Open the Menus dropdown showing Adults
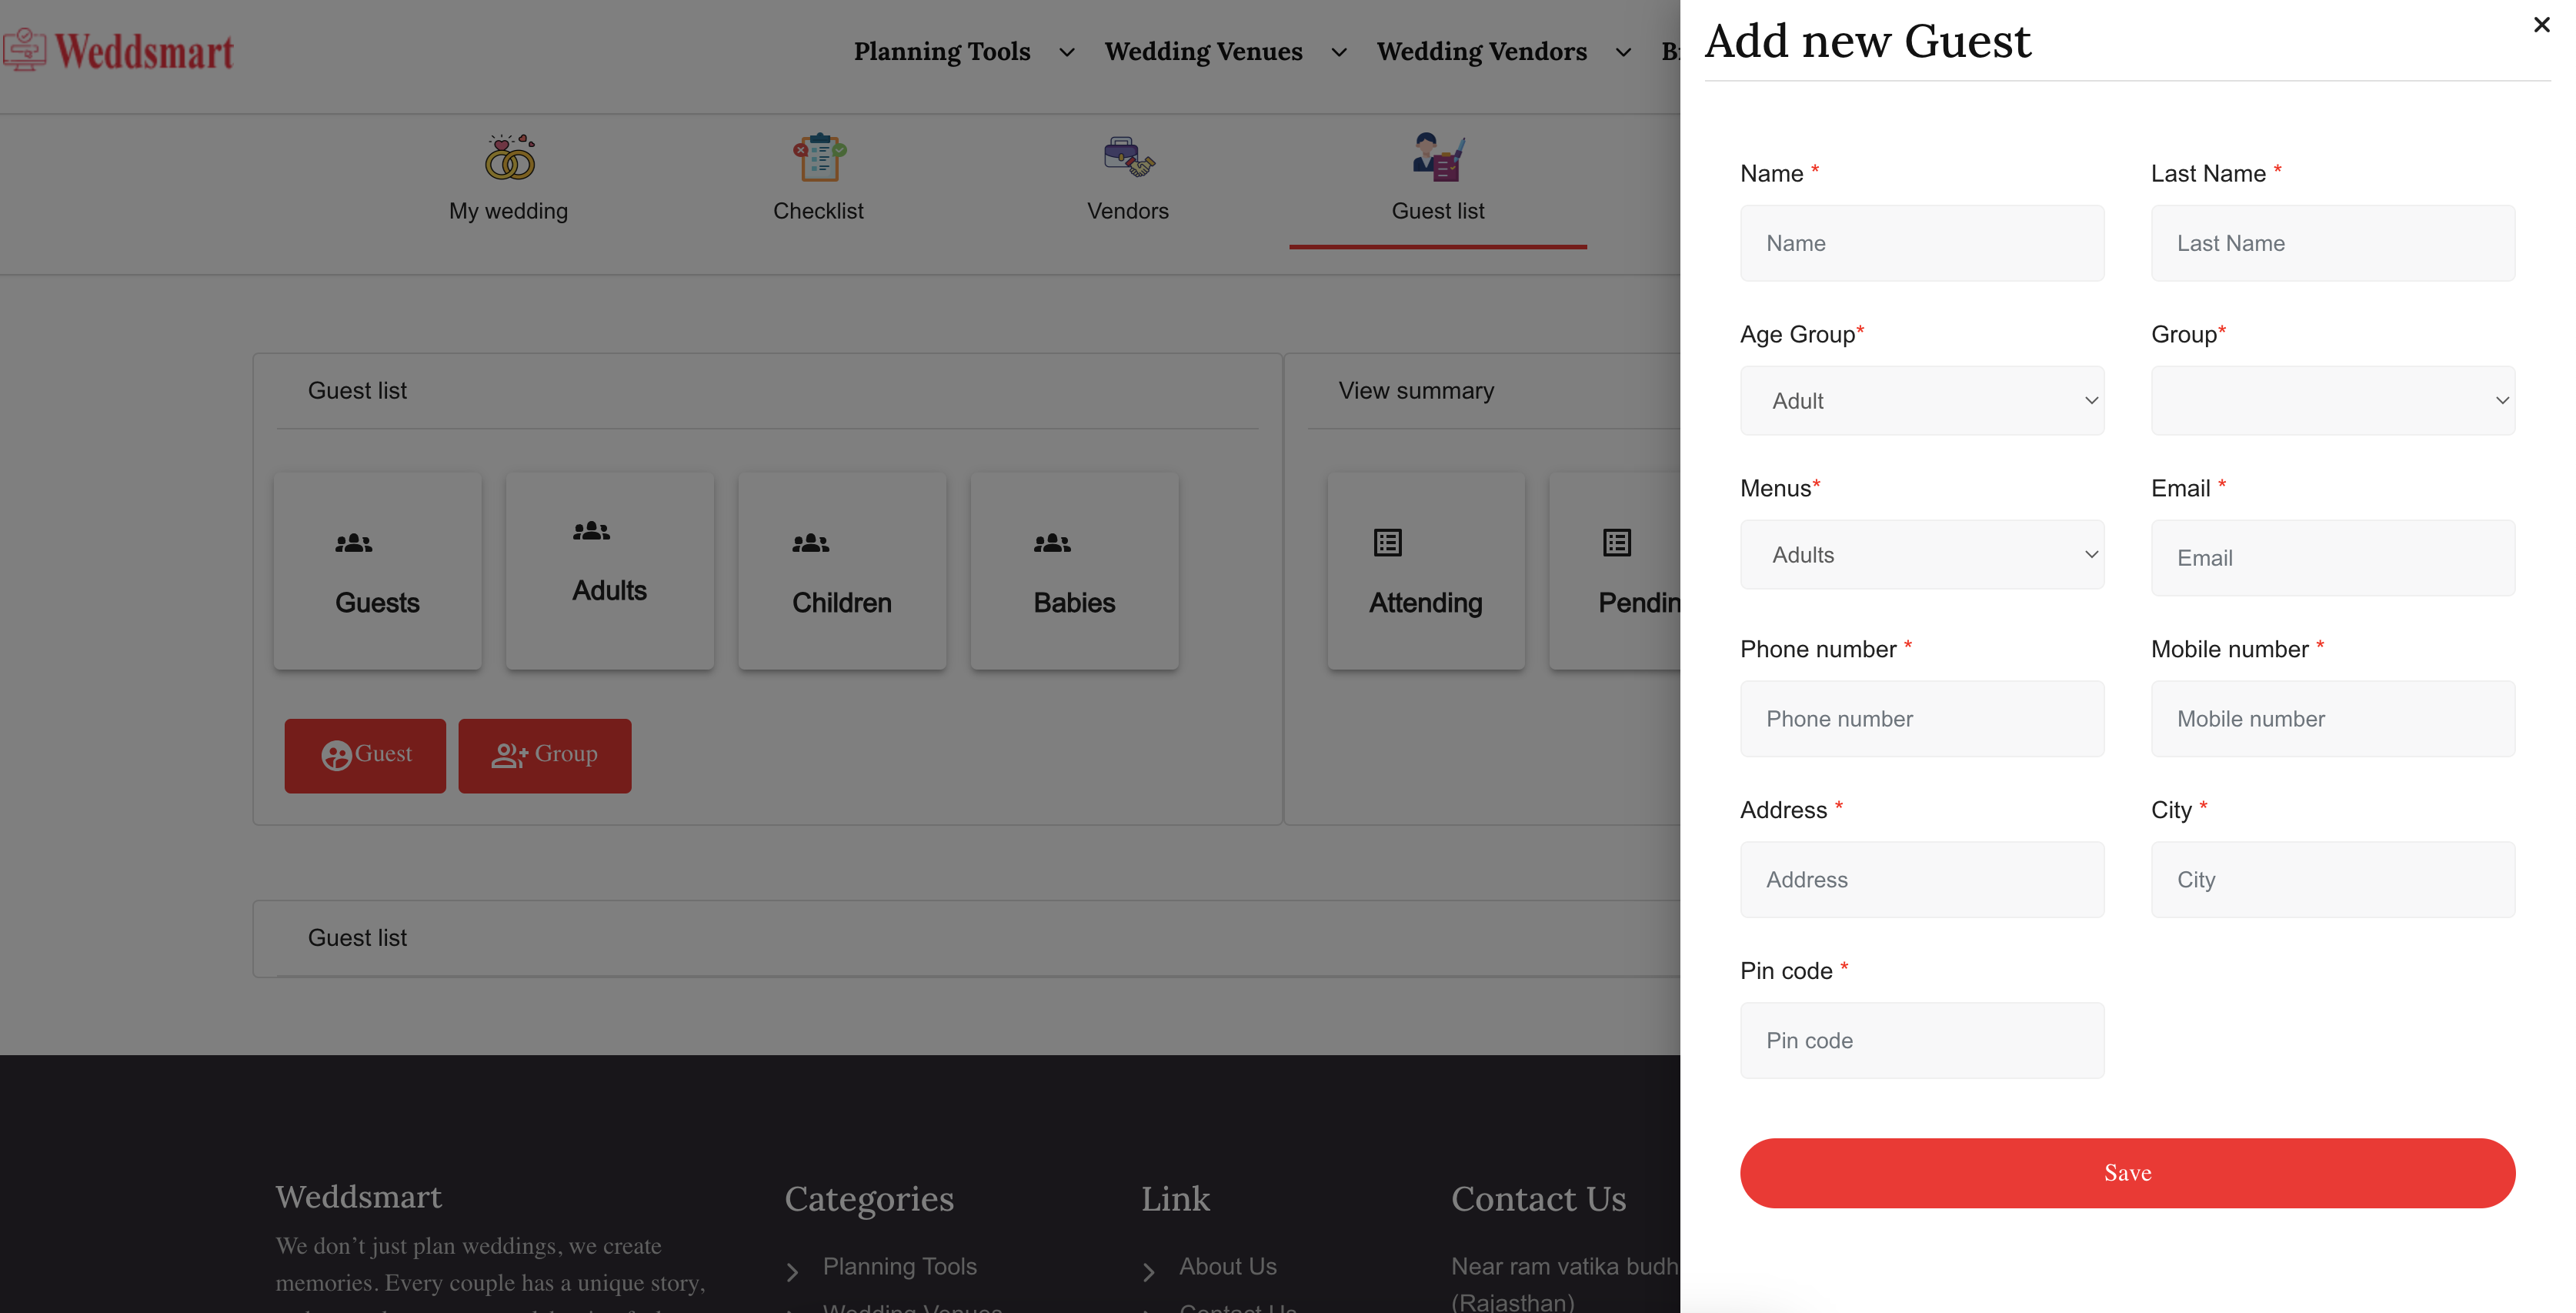2576x1313 pixels. [1921, 555]
